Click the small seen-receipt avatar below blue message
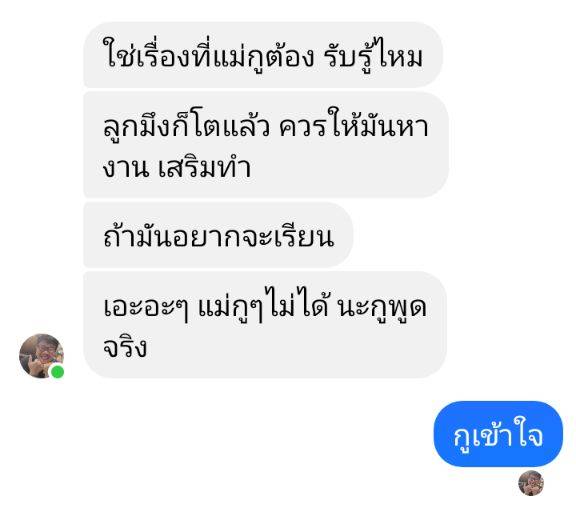 531,483
